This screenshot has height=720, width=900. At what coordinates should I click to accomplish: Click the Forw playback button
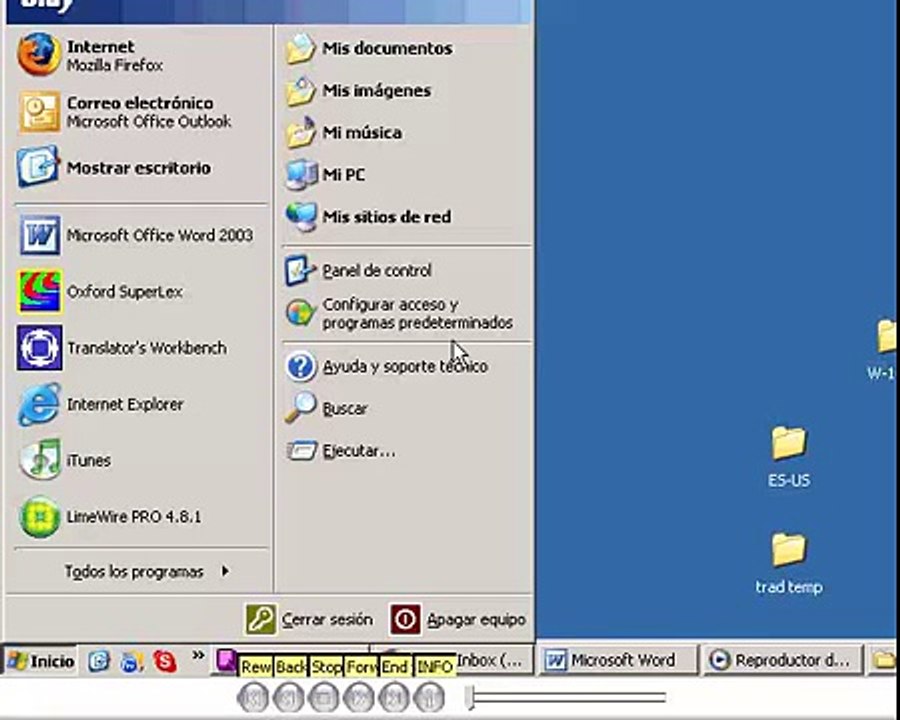click(359, 698)
